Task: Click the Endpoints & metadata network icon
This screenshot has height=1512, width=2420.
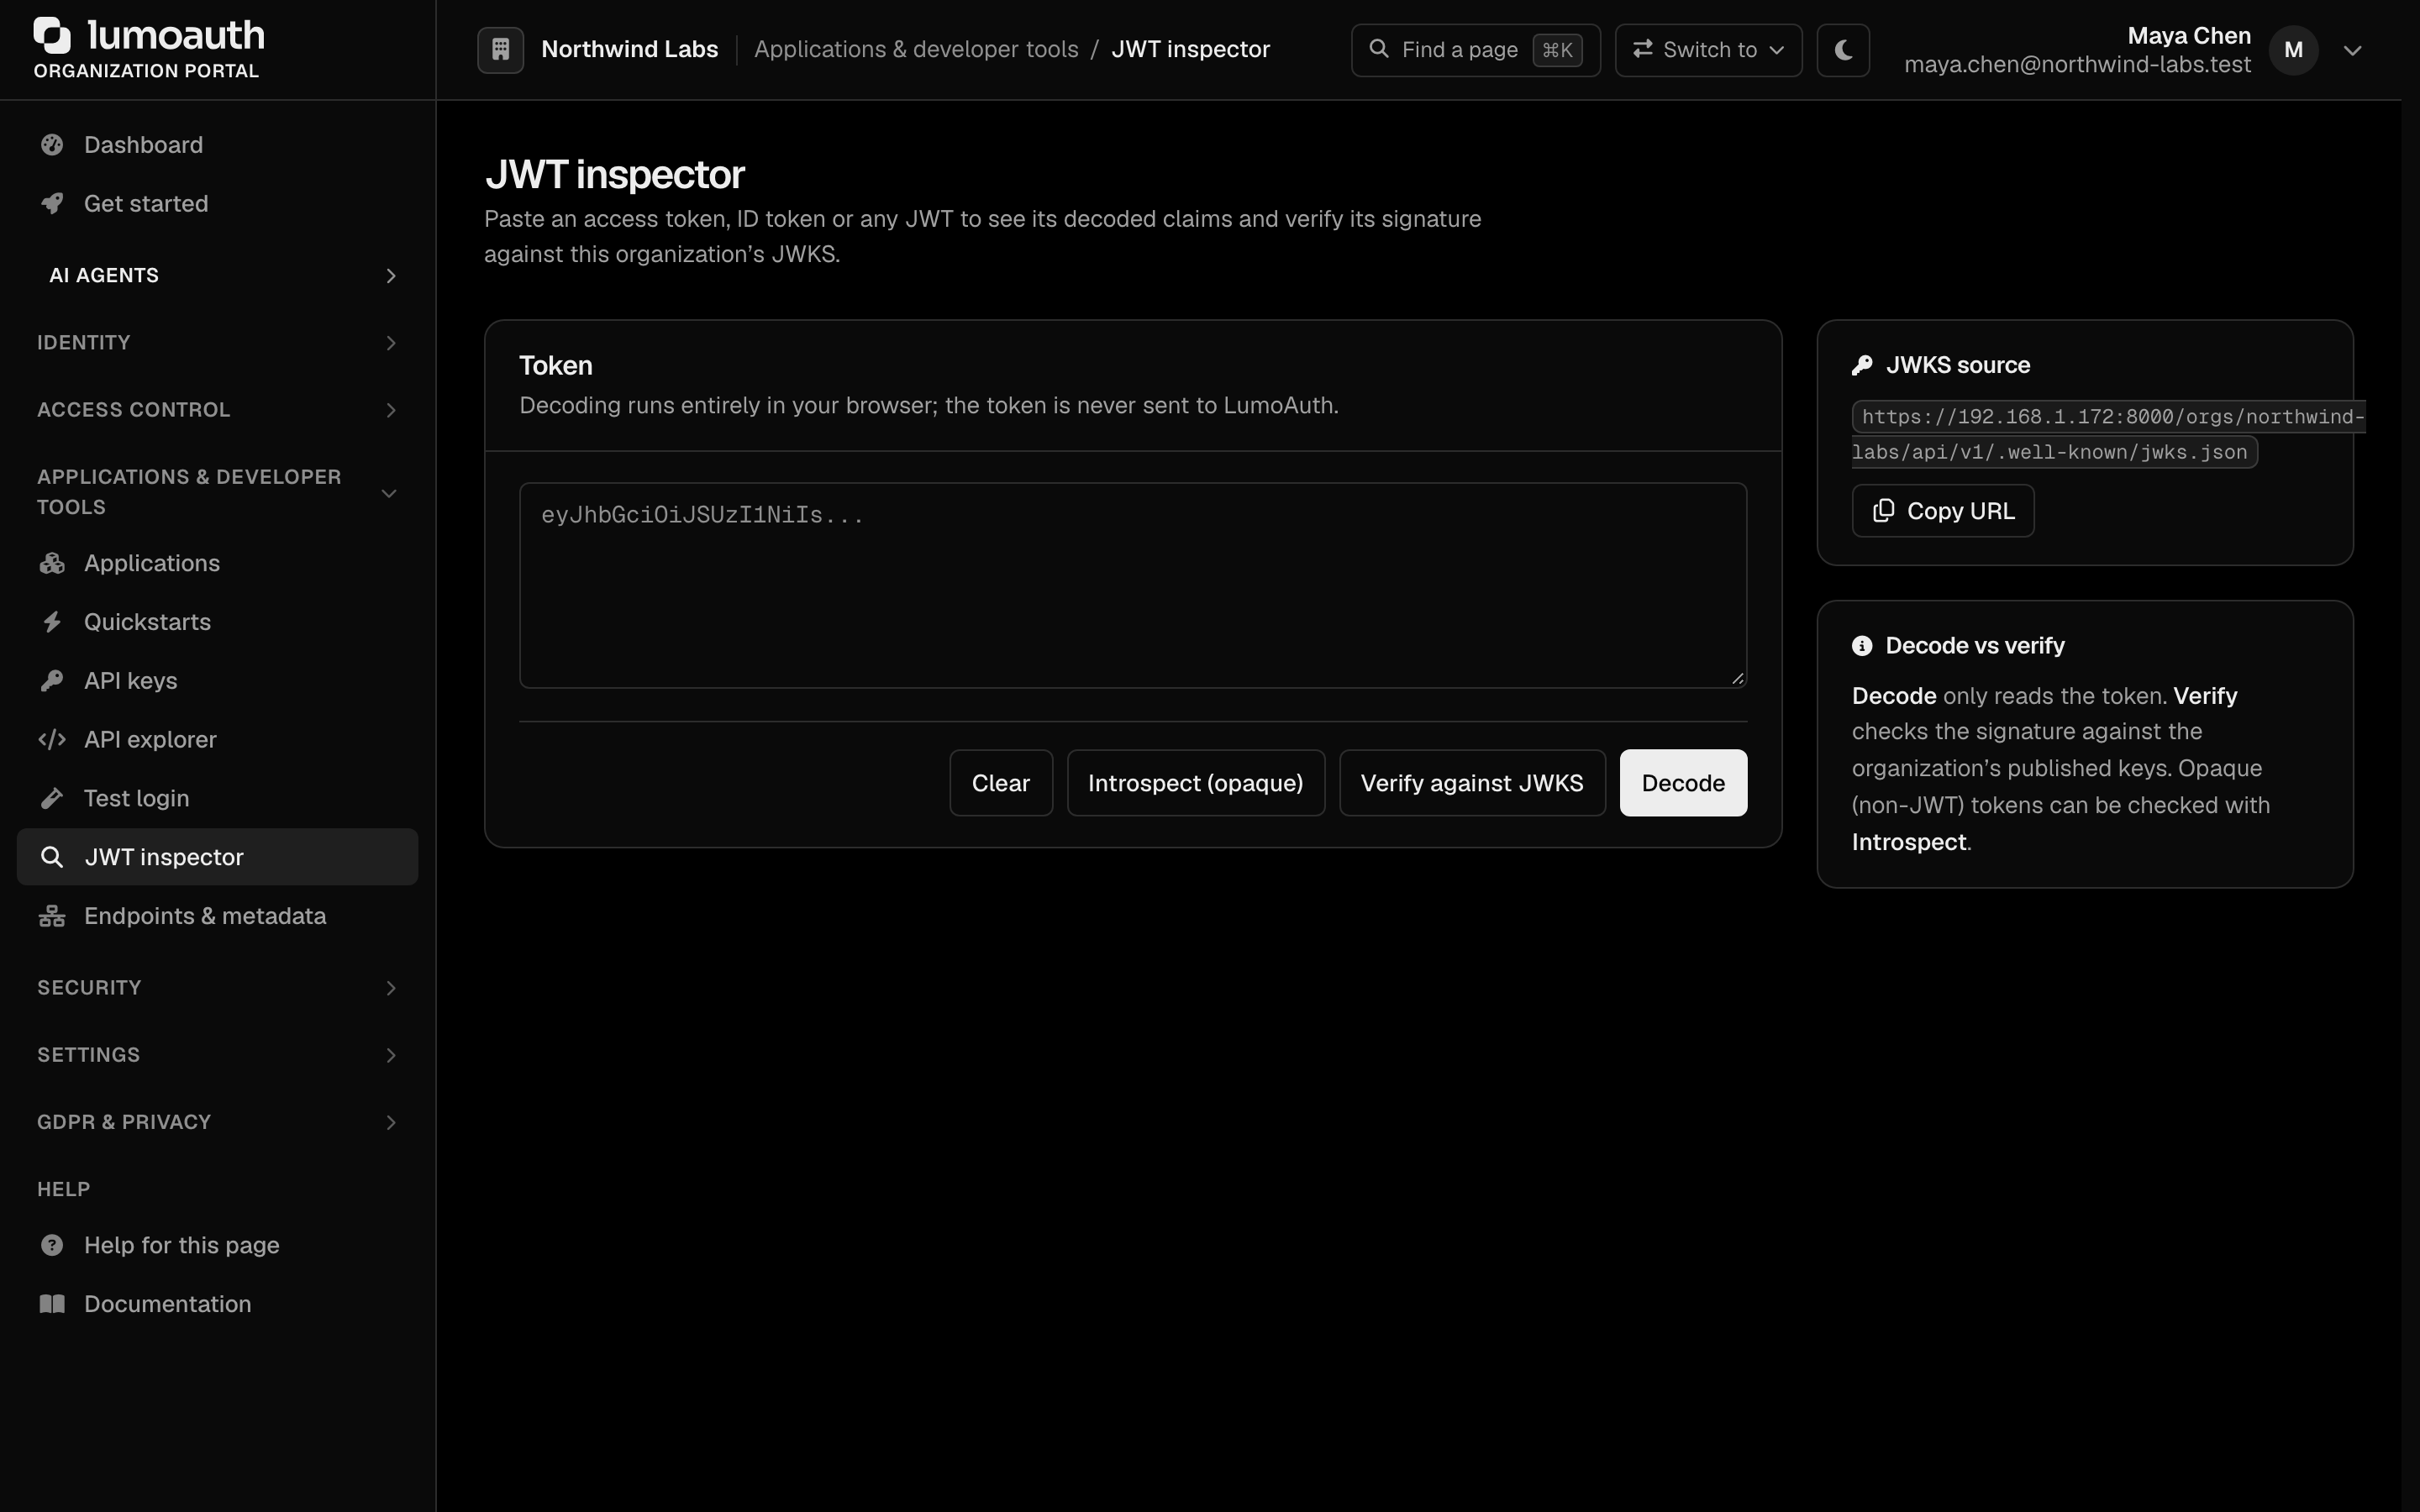Action: pos(52,916)
